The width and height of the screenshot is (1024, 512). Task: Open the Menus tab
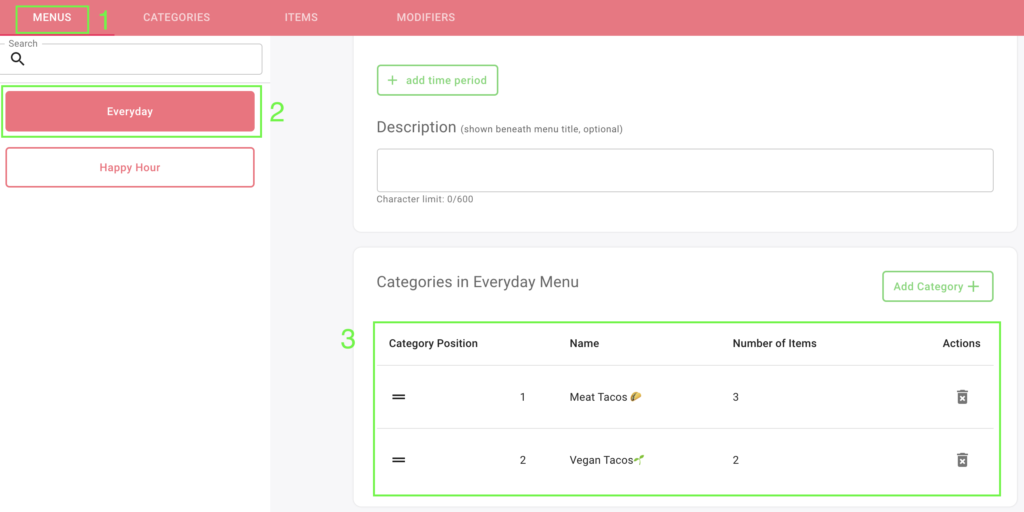(x=52, y=18)
